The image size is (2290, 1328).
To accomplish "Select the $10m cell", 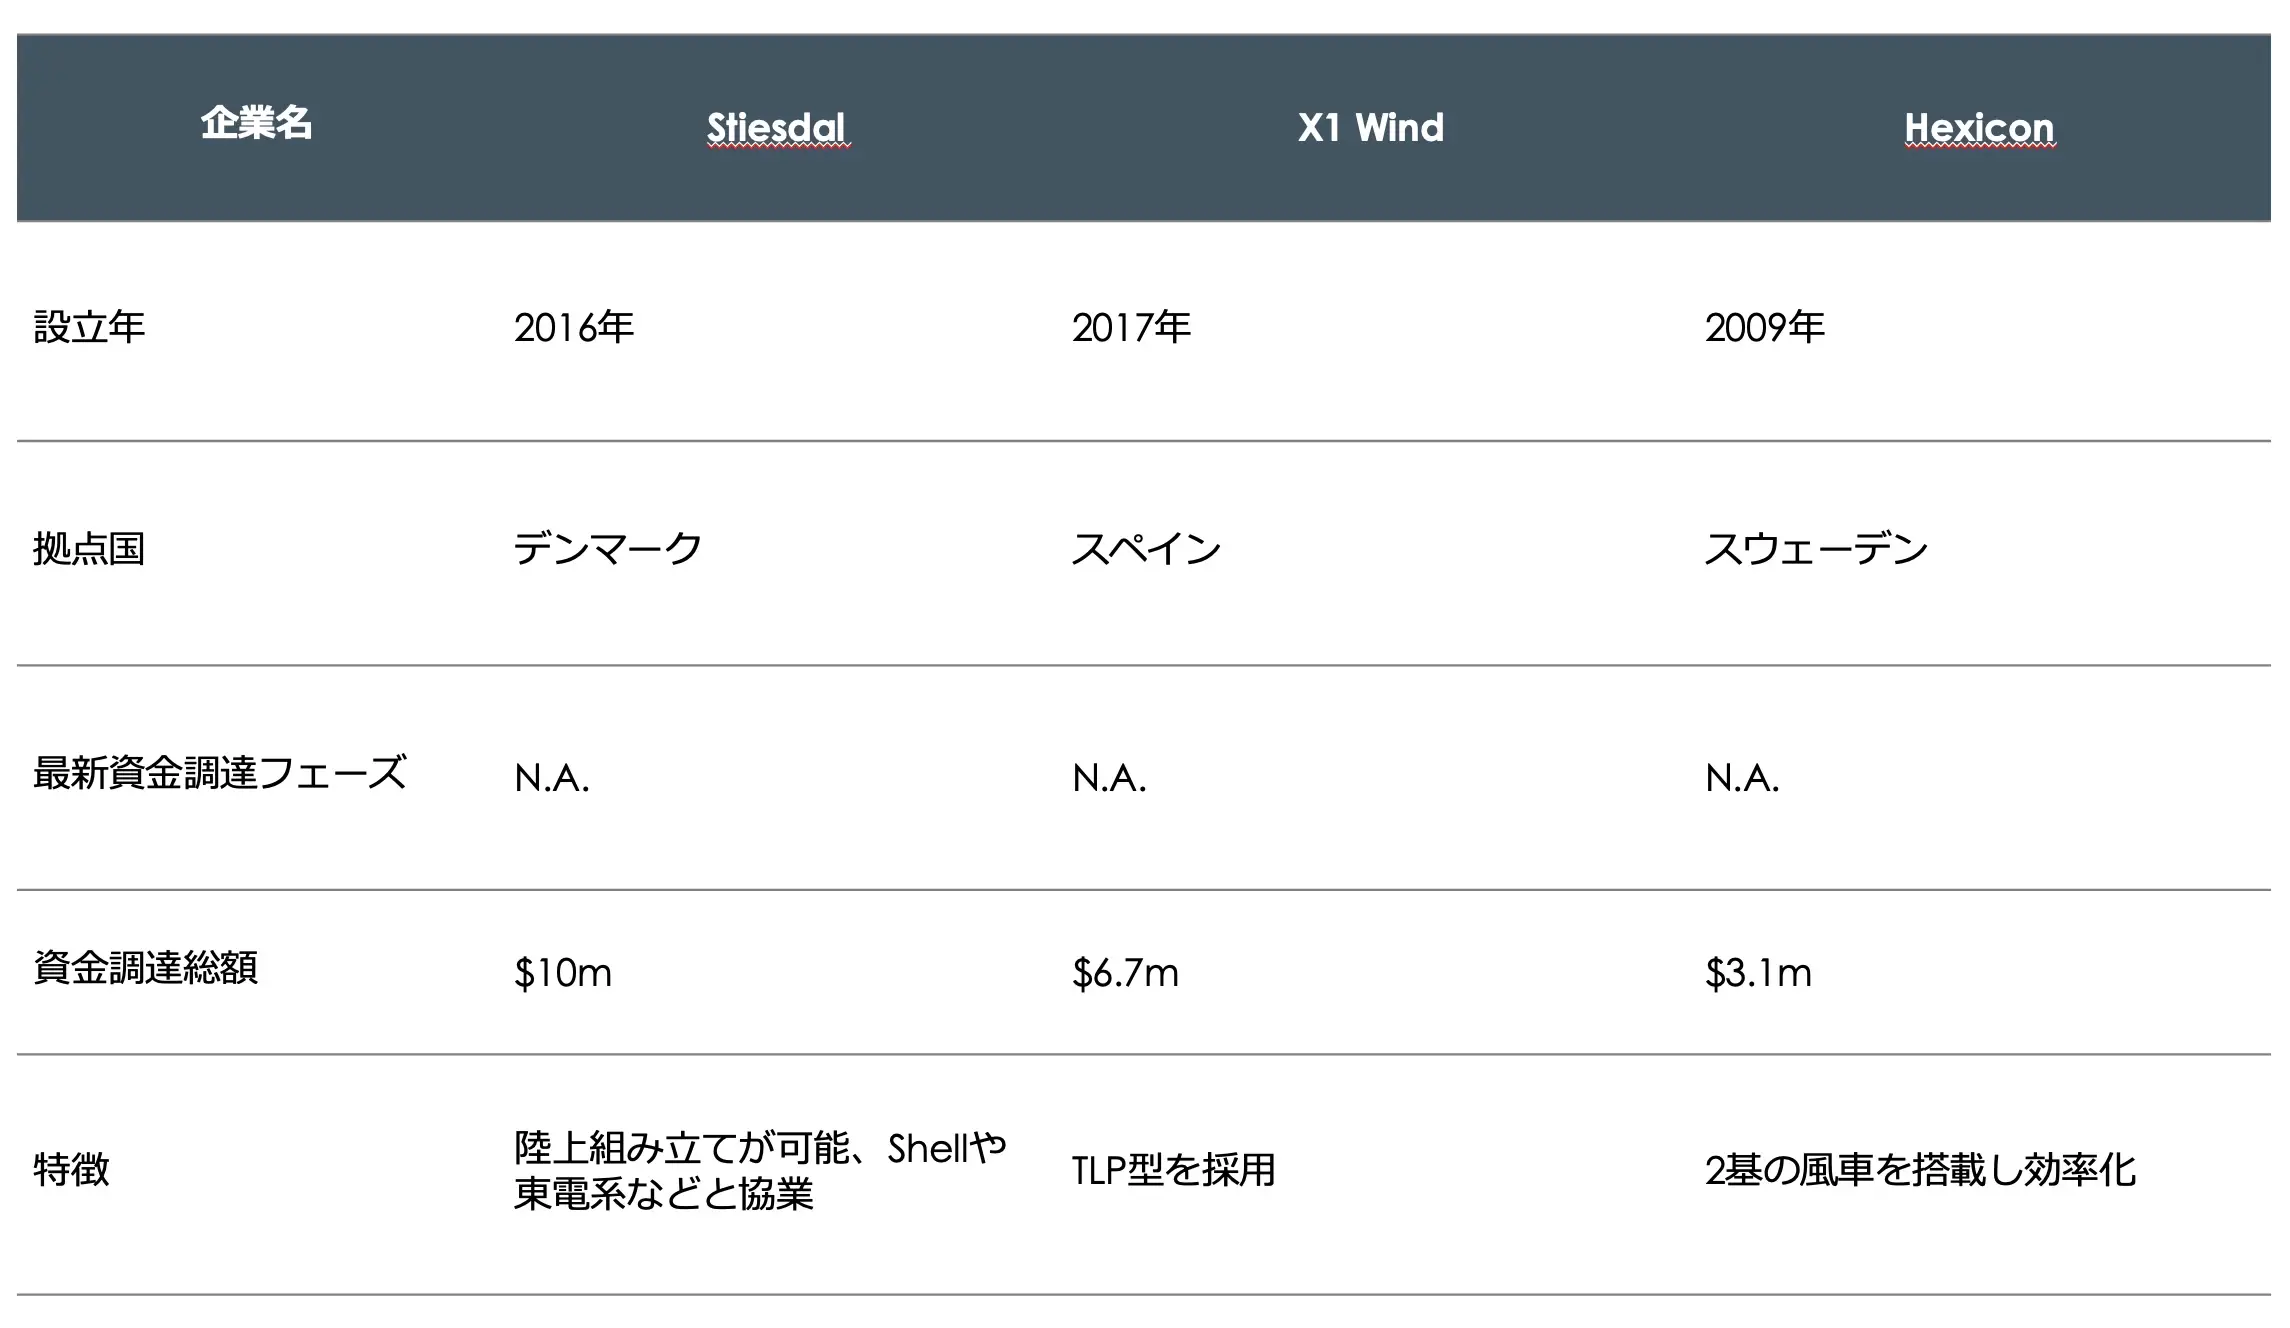I will tap(563, 972).
